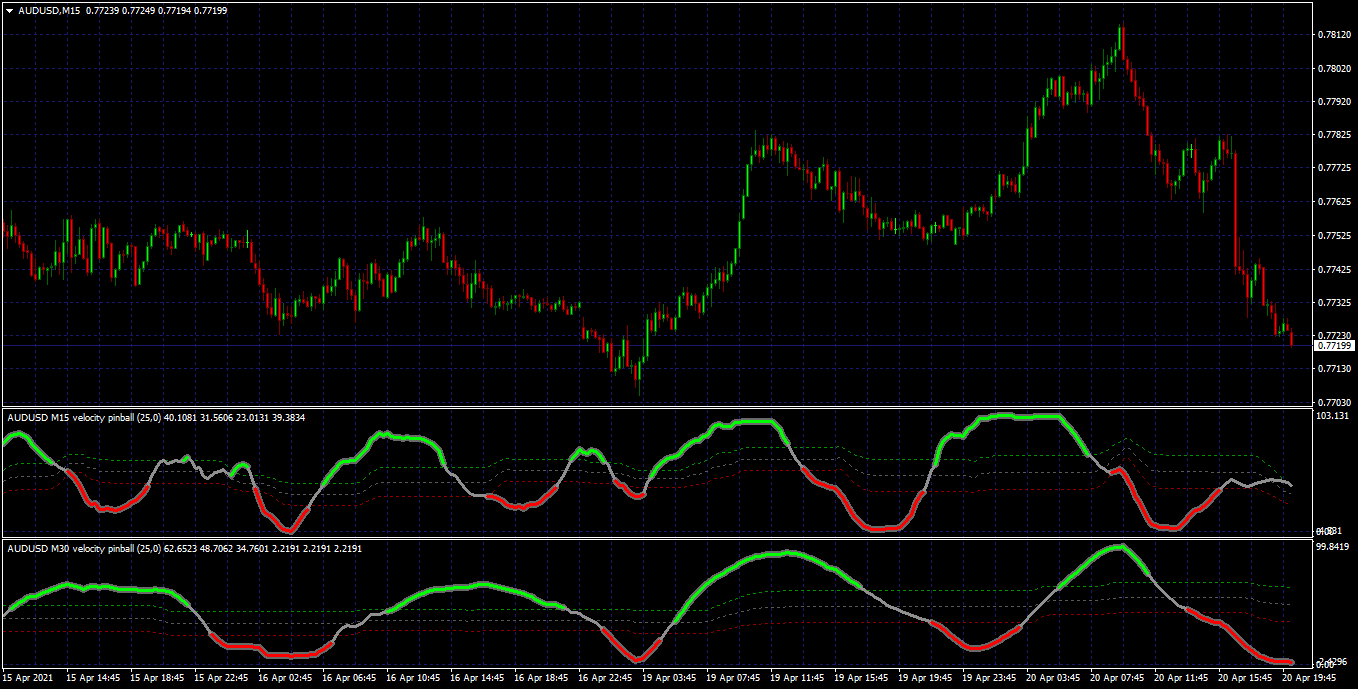Click the 15 Apr 2021 date label
Screen dimensions: 1358x689
click(30, 677)
